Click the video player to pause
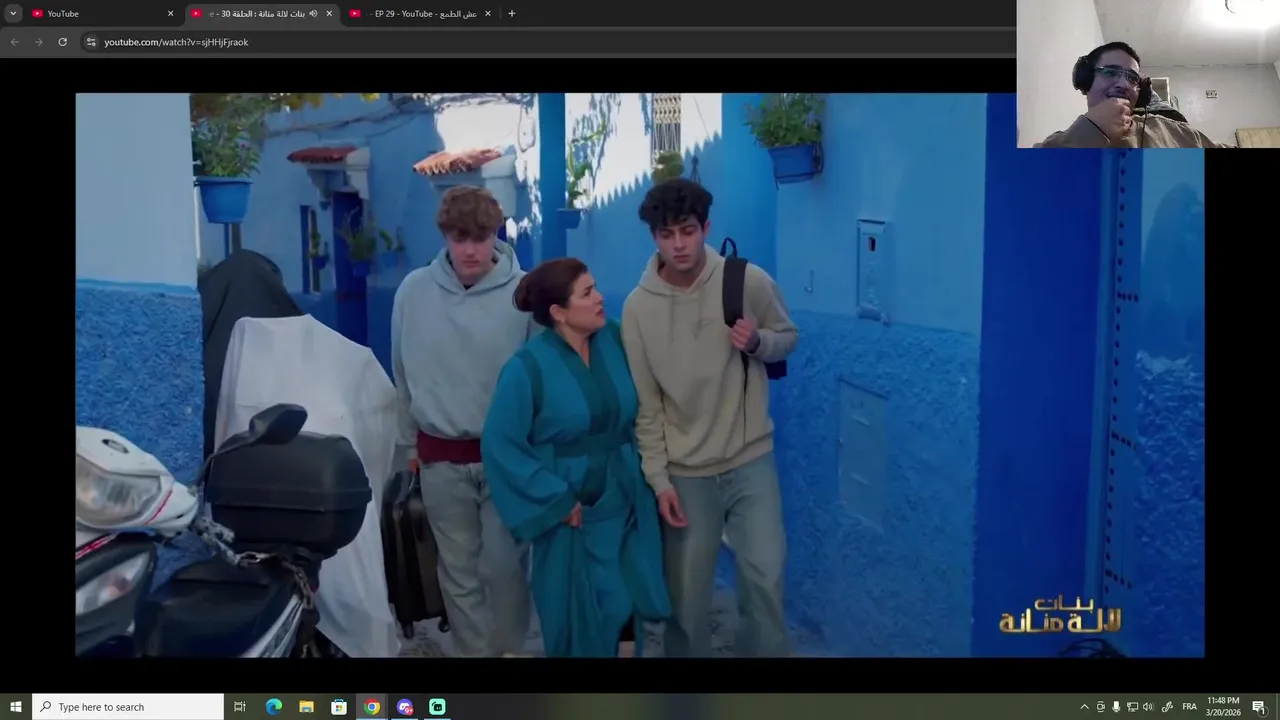 (x=640, y=375)
